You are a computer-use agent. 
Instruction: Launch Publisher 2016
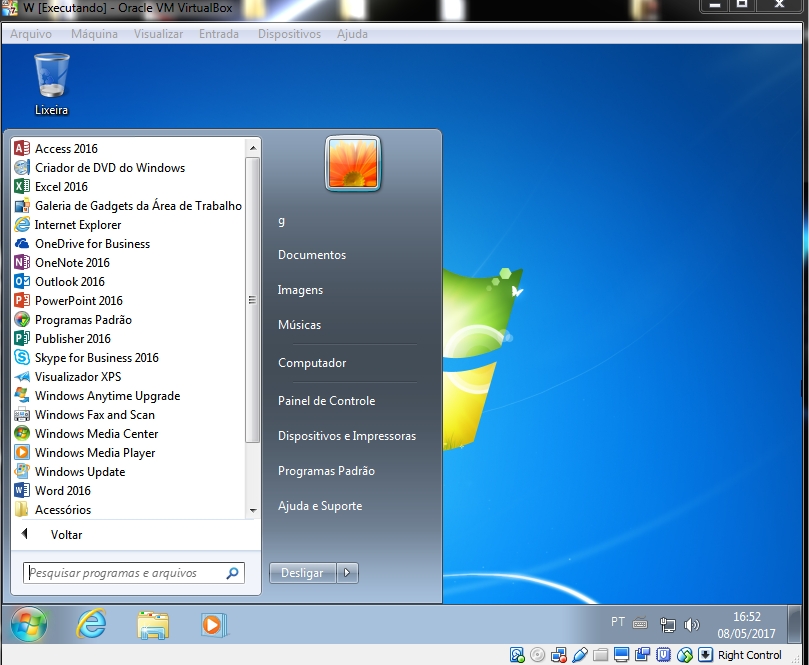62,339
